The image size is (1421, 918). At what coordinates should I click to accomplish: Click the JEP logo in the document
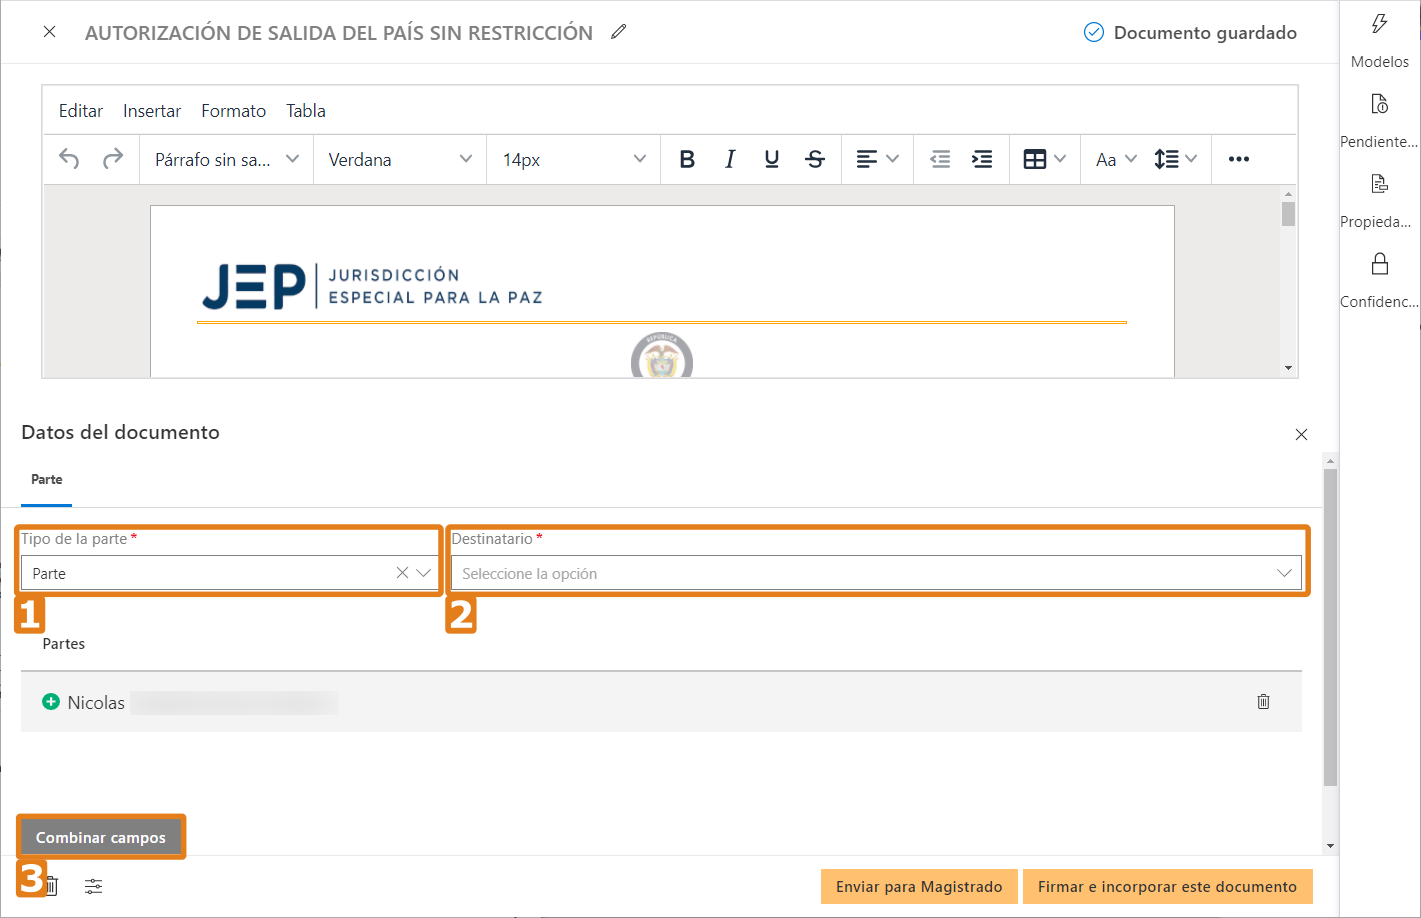tap(372, 286)
